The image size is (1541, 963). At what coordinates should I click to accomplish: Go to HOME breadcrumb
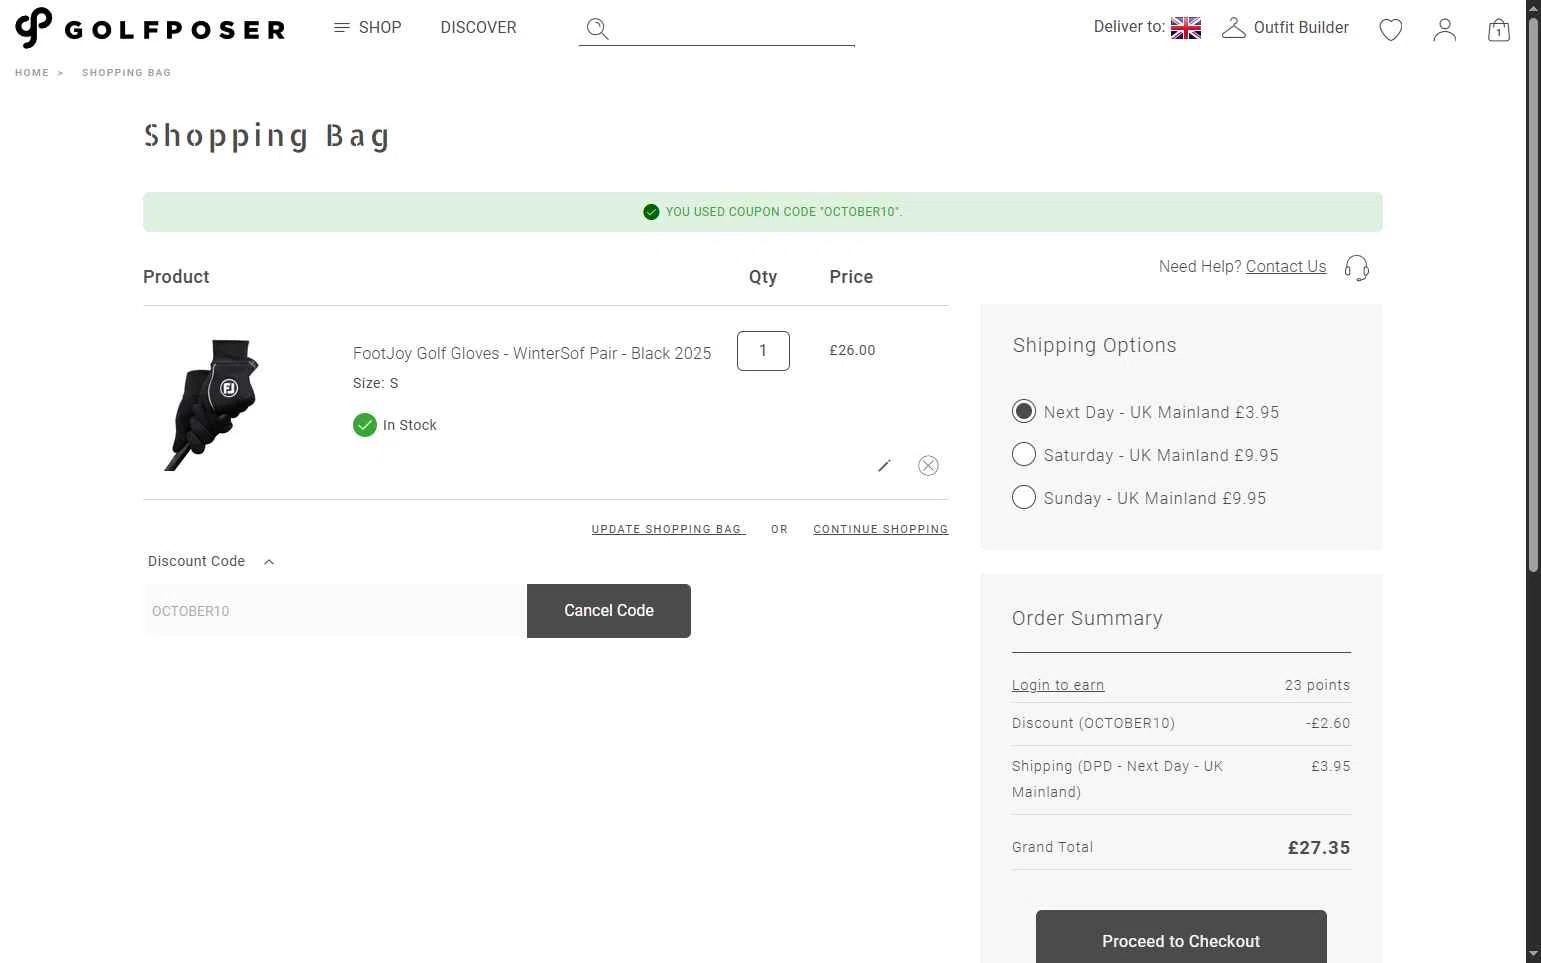(x=32, y=73)
